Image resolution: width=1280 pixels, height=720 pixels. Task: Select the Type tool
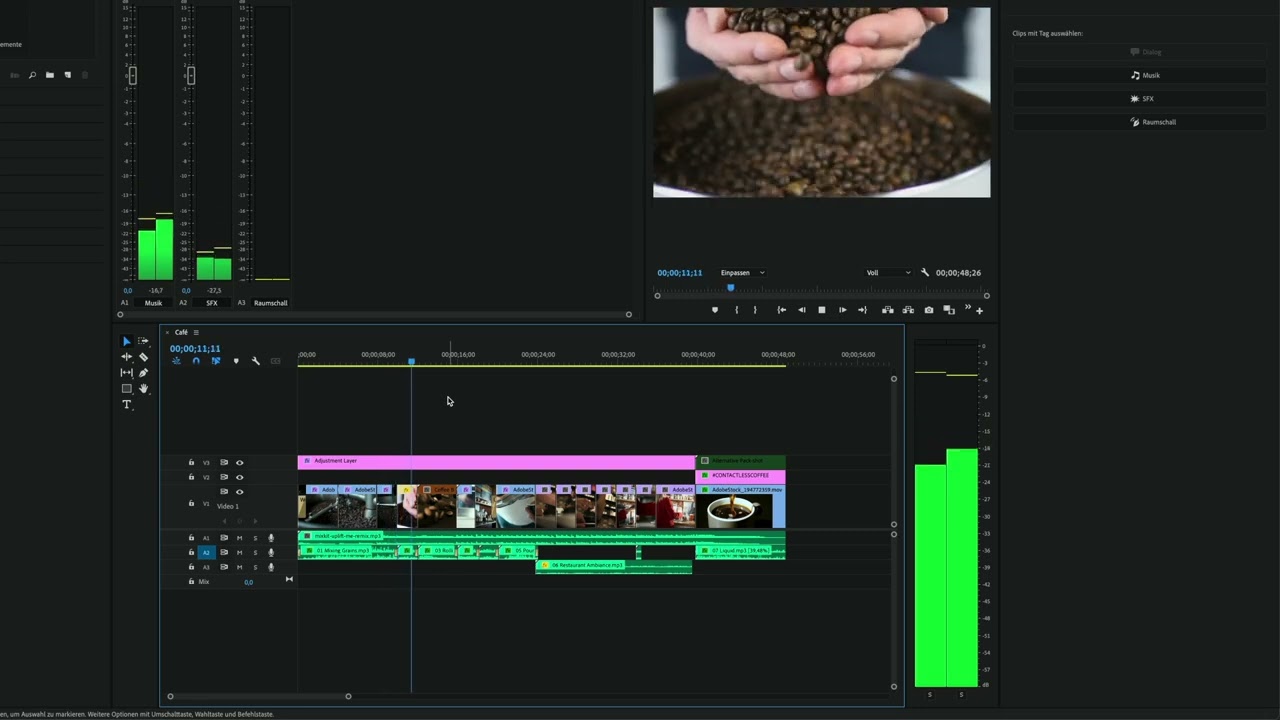[x=126, y=405]
